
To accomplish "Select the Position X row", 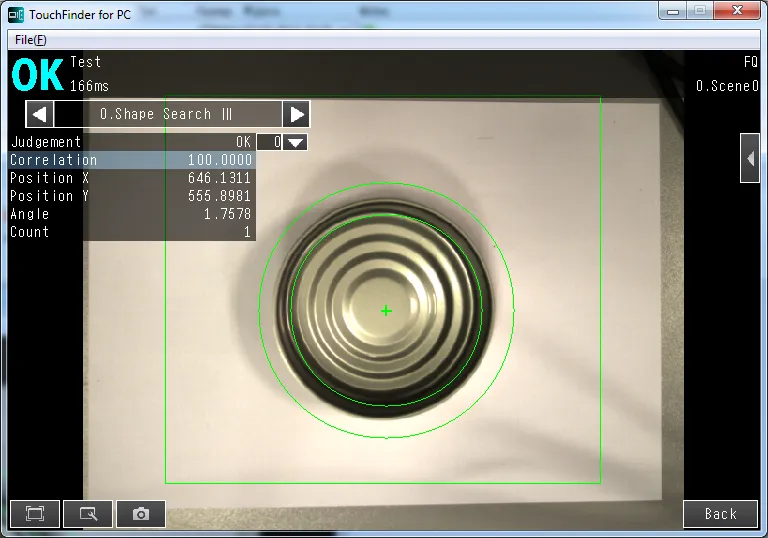I will (130, 178).
